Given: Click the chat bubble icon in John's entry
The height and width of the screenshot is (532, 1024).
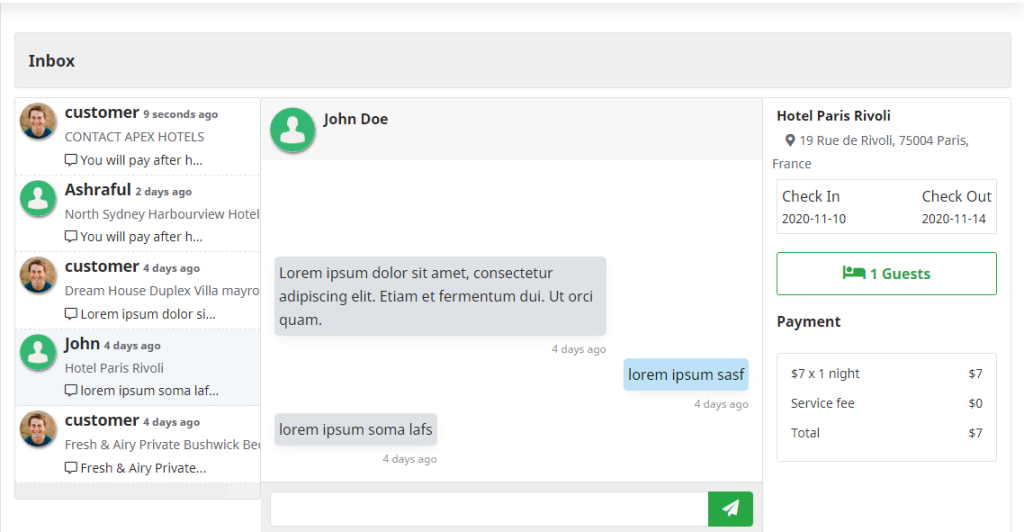Looking at the screenshot, I should click(x=71, y=391).
